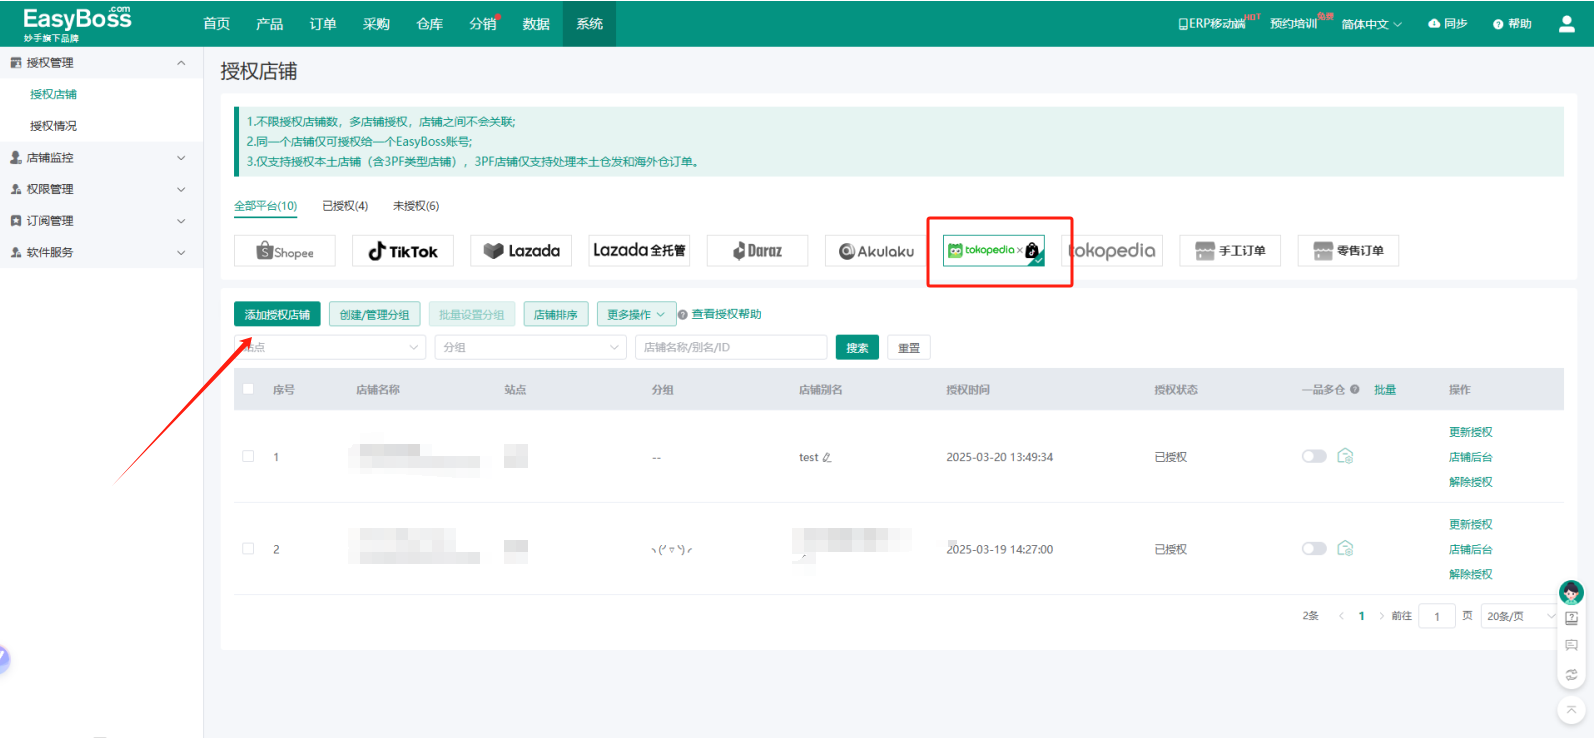Open the 仓库 top menu
This screenshot has height=738, width=1595.
tap(430, 24)
